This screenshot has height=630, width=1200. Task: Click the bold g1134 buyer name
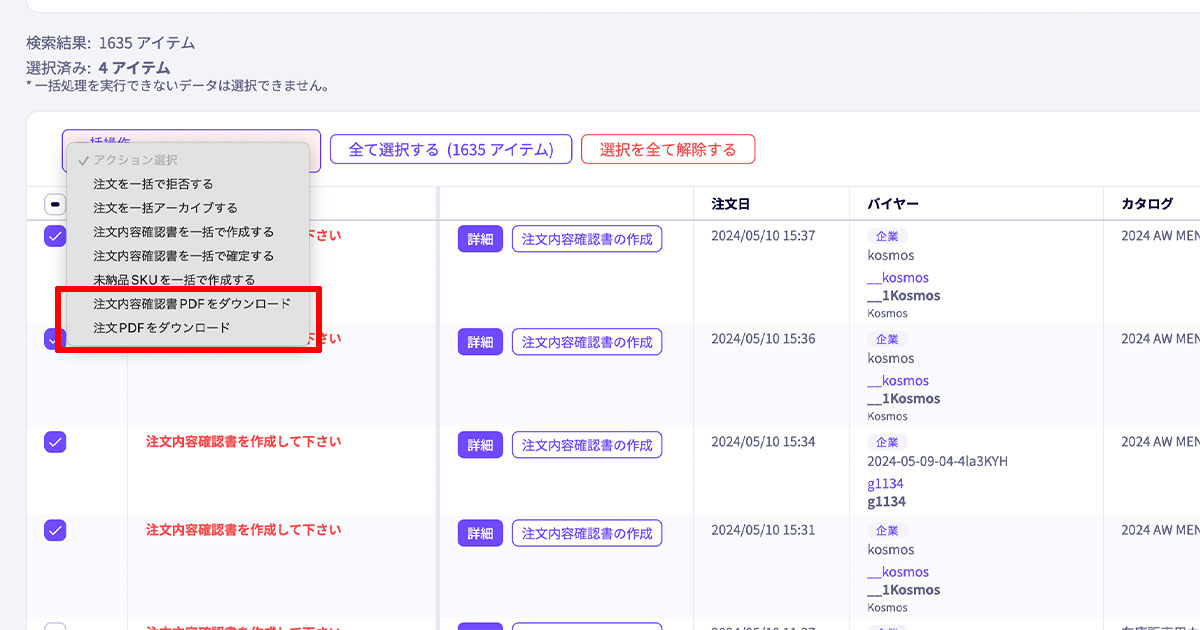tap(887, 501)
